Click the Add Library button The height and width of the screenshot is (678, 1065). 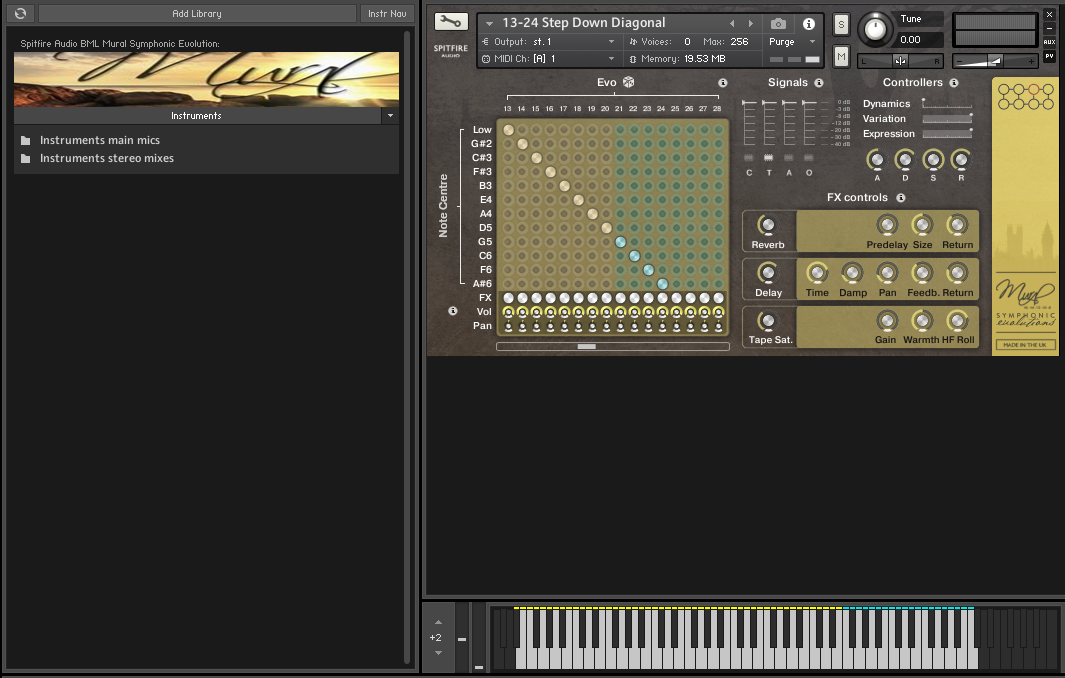(x=197, y=14)
